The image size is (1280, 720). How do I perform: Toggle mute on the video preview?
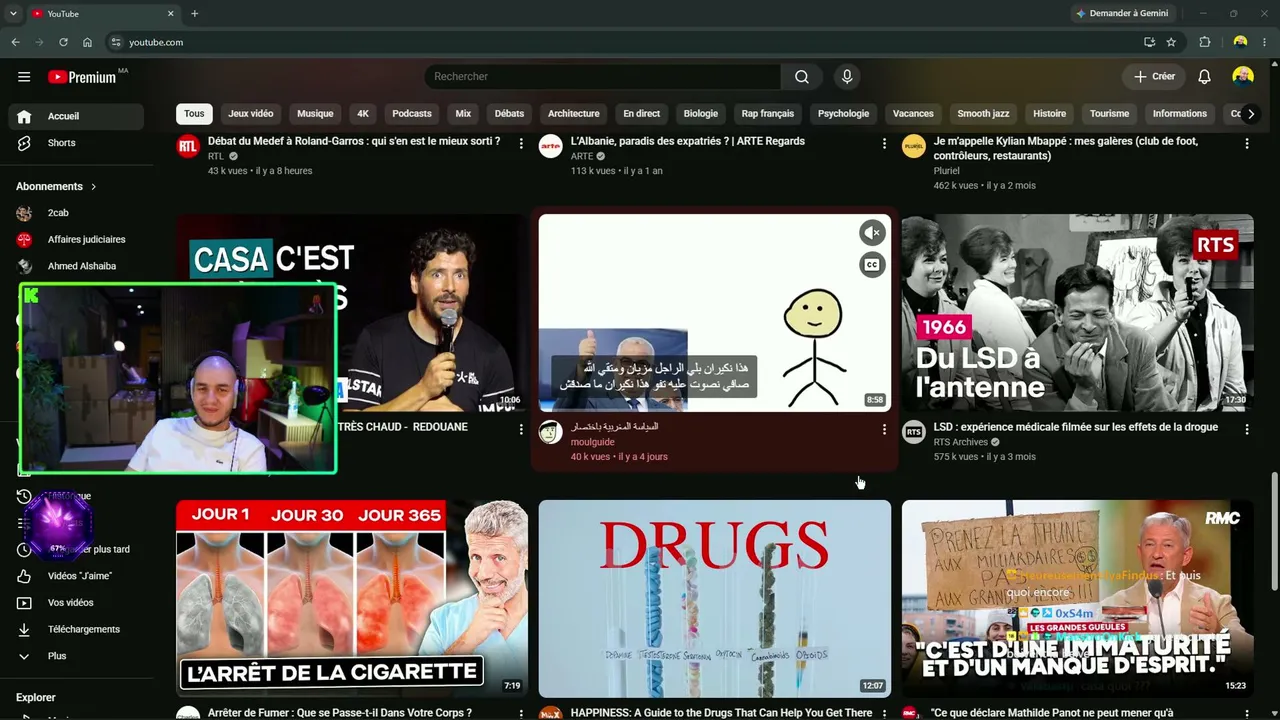872,232
